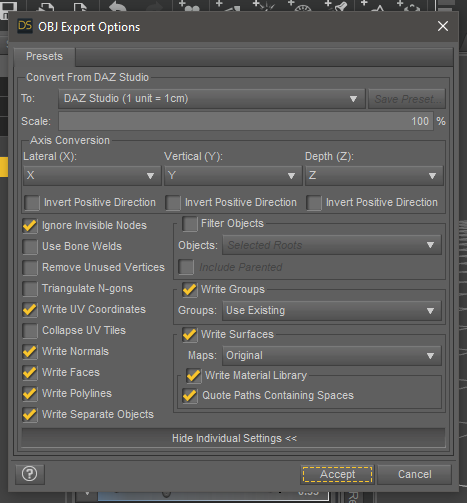Click the Scale percentage slider field
This screenshot has height=503, width=467.
(x=246, y=121)
